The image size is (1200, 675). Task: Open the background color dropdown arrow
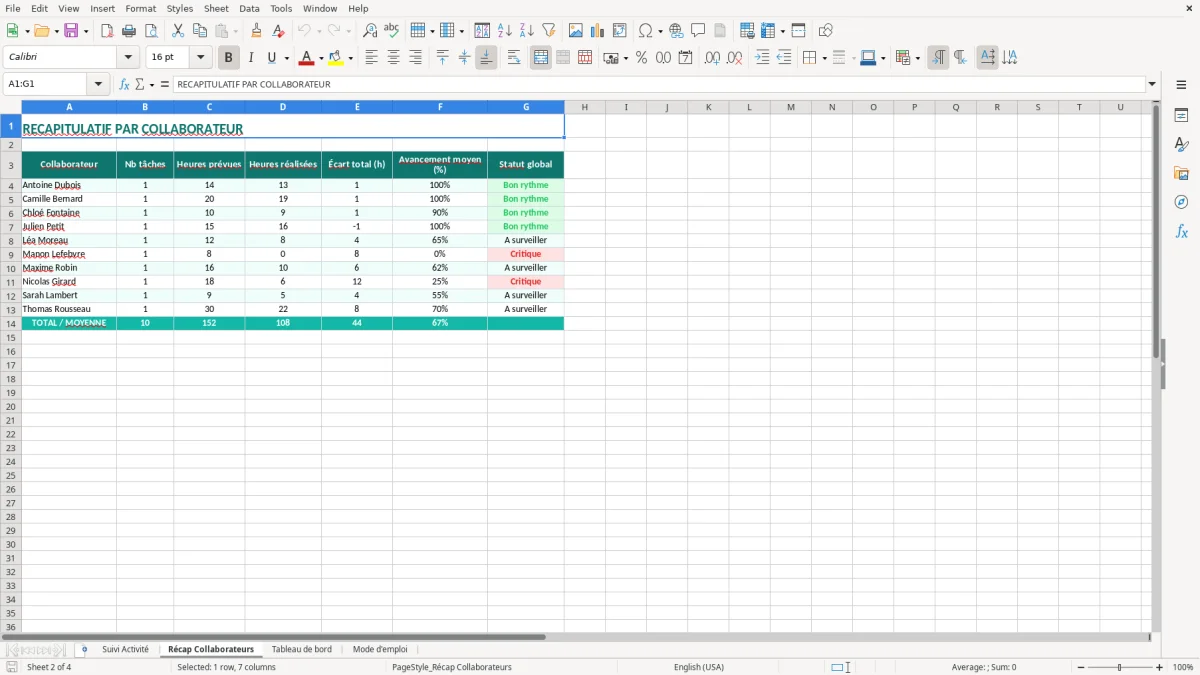click(350, 58)
